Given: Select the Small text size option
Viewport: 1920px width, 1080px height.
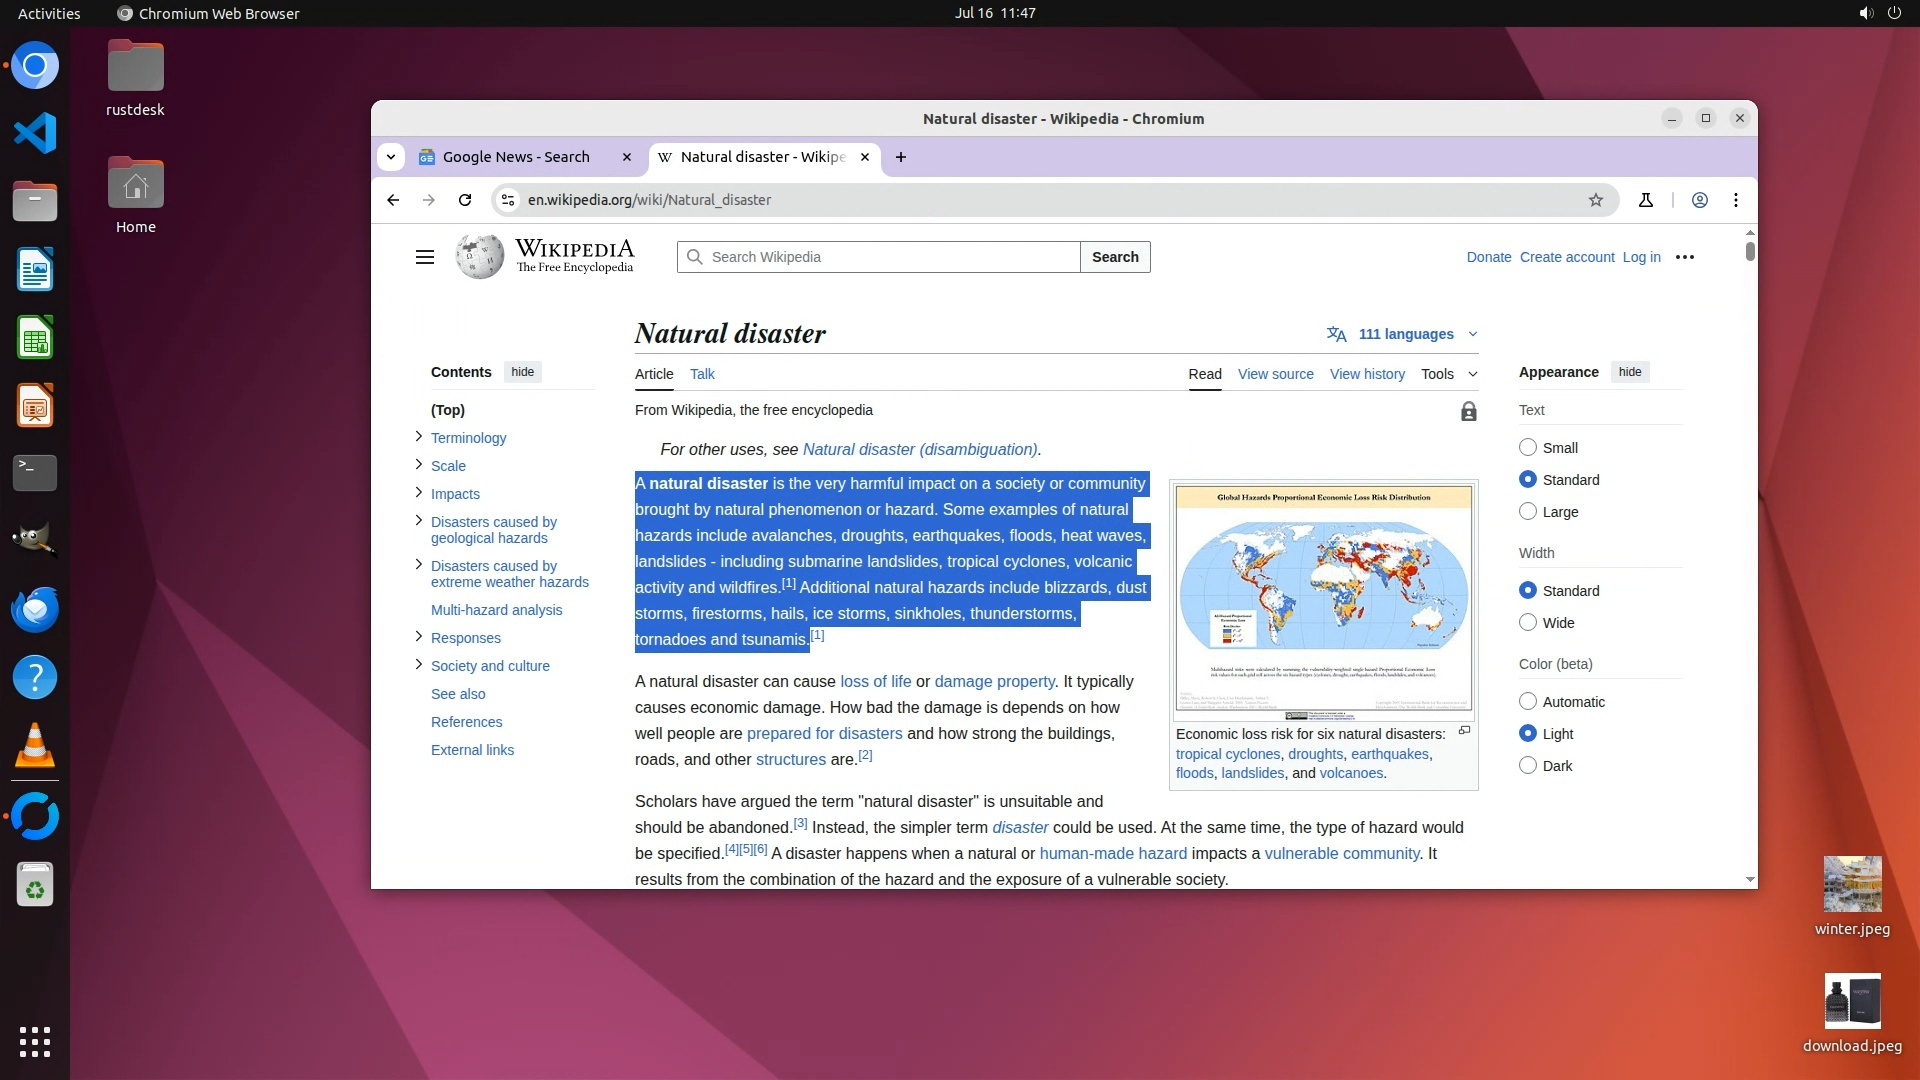Looking at the screenshot, I should 1528,448.
